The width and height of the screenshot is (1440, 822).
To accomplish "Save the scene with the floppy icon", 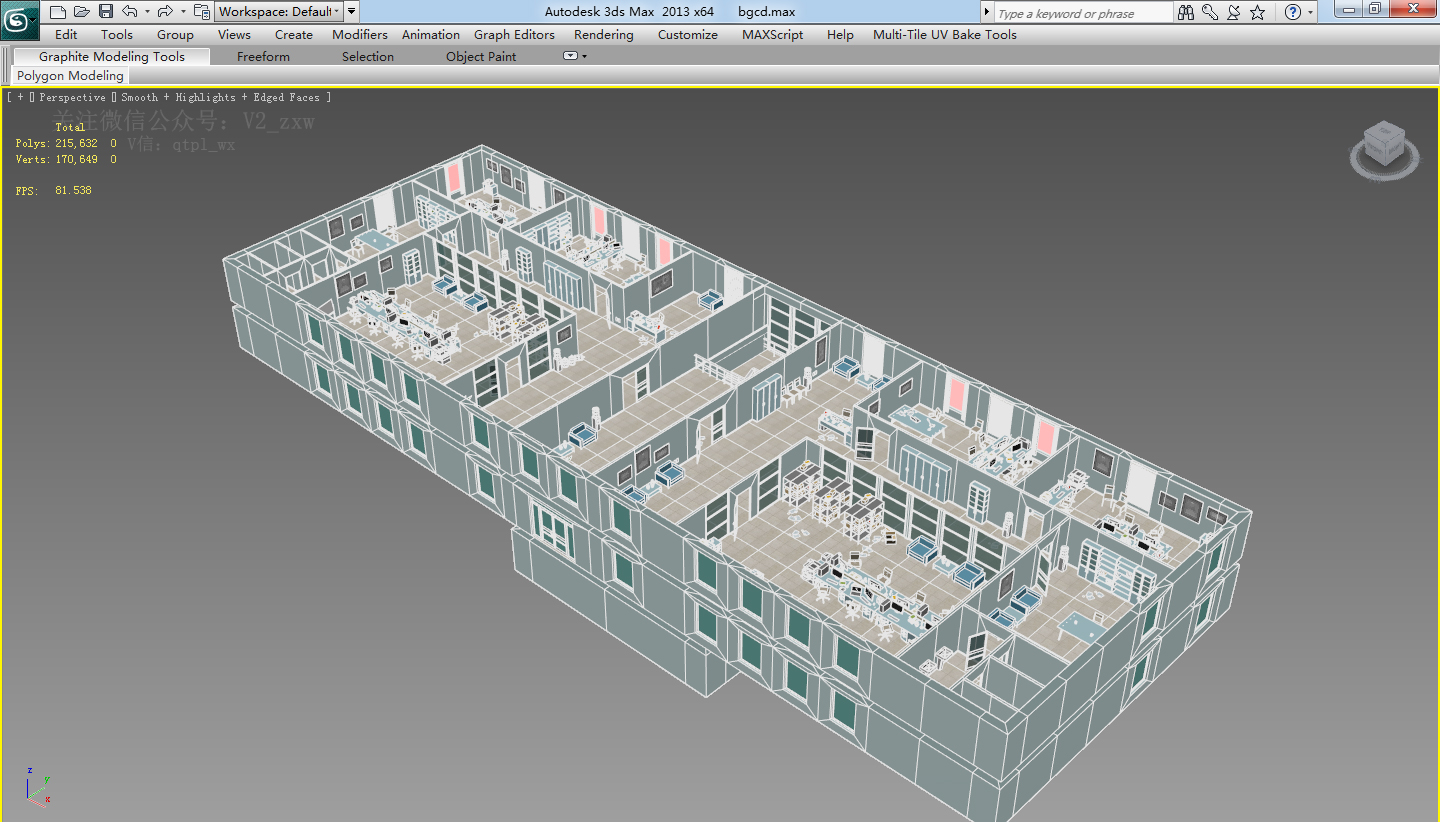I will pyautogui.click(x=106, y=12).
